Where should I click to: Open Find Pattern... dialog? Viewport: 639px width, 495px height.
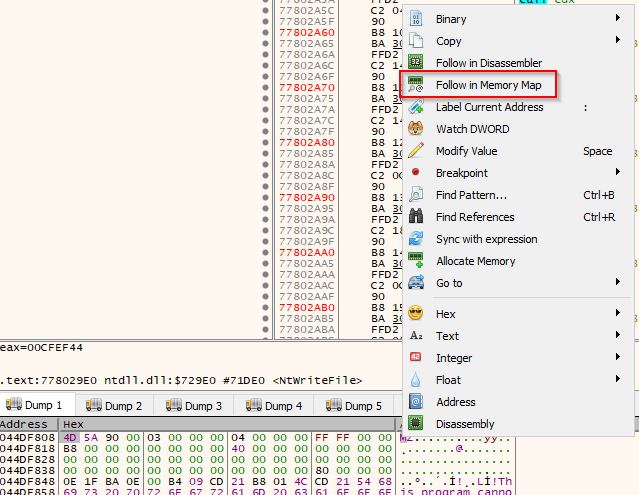pyautogui.click(x=472, y=195)
